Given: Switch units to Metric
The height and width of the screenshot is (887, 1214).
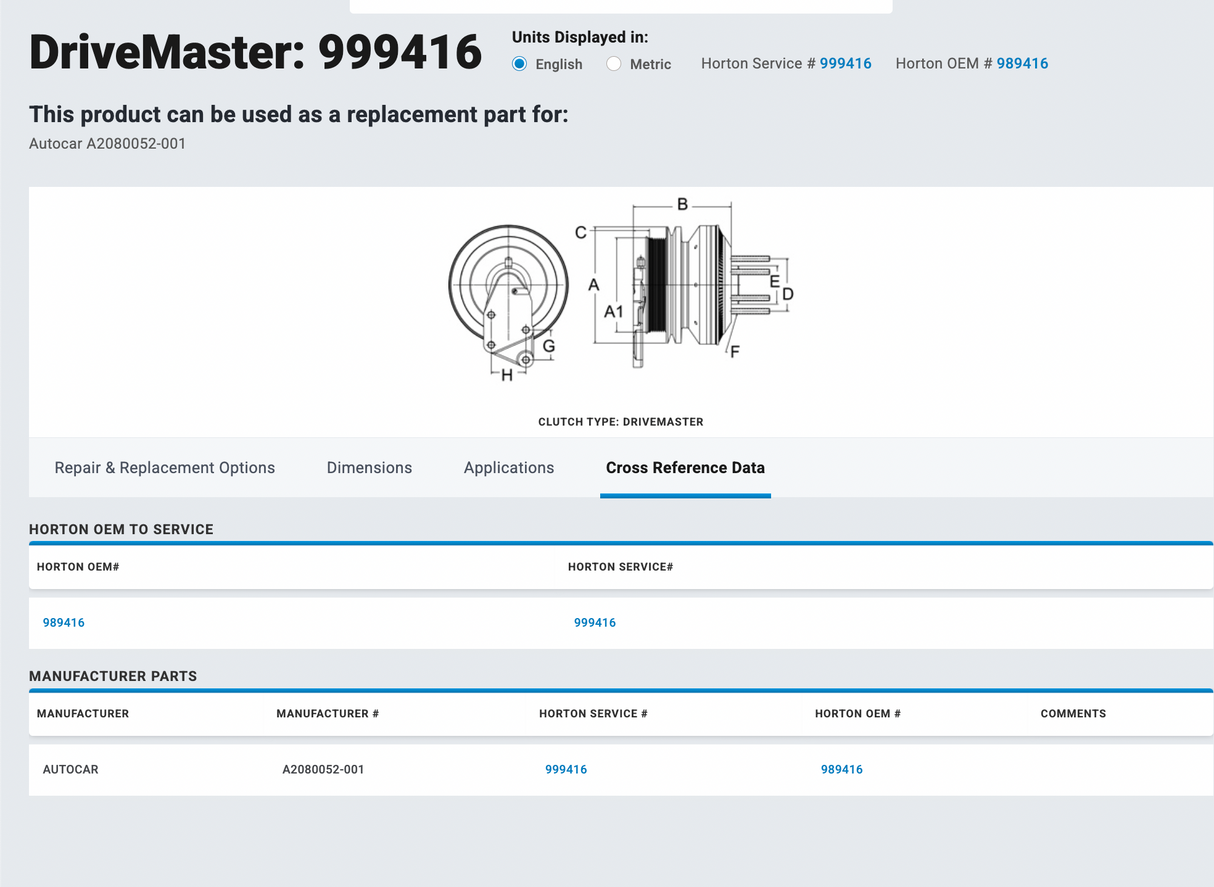Looking at the screenshot, I should pos(614,64).
